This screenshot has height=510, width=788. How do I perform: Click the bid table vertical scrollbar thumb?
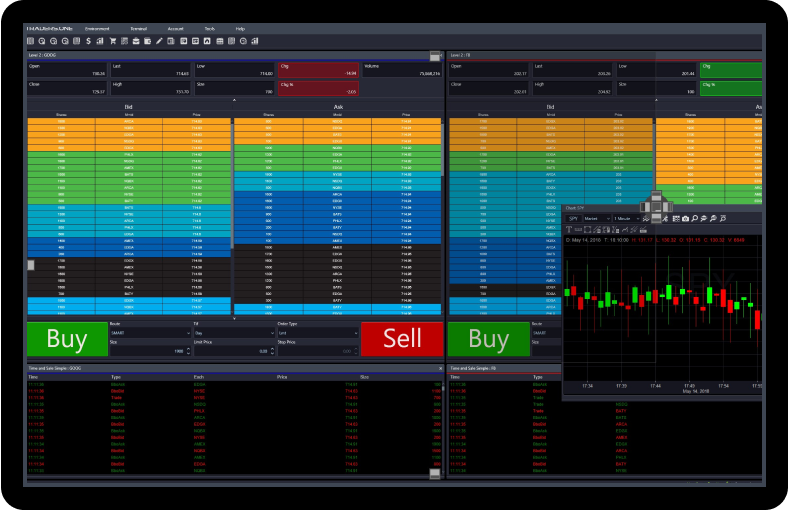click(30, 264)
